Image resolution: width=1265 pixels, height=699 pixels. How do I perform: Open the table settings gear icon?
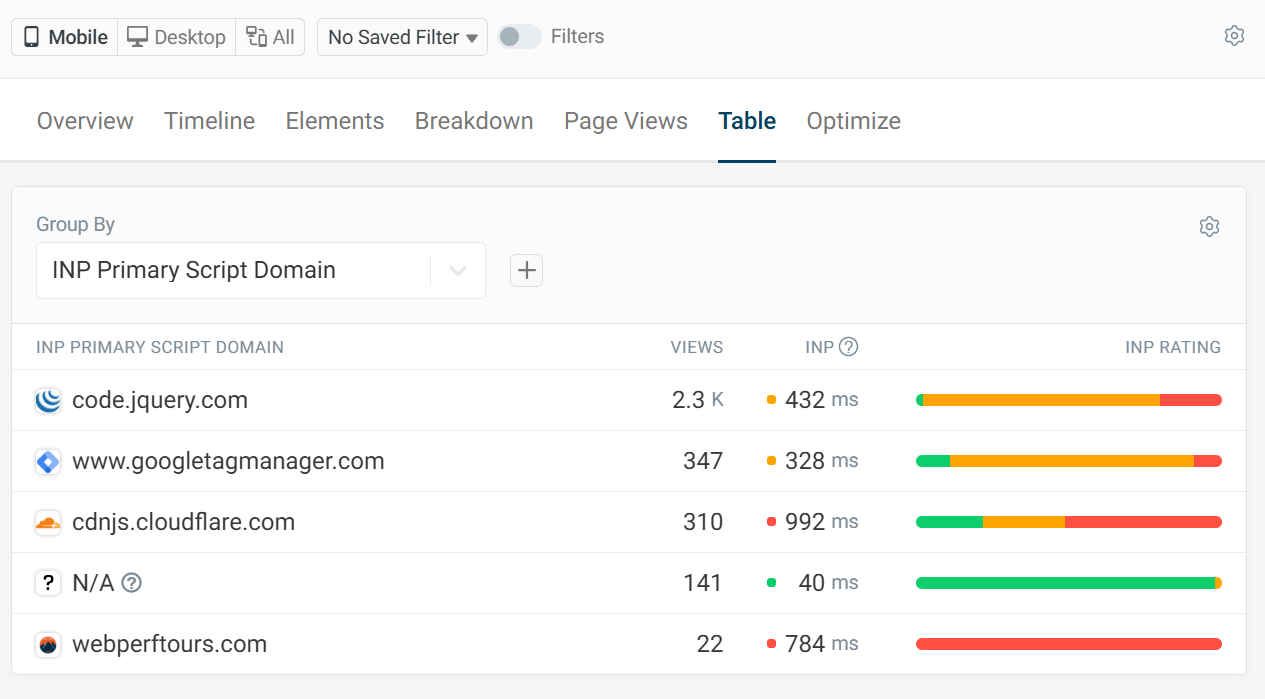pyautogui.click(x=1209, y=226)
